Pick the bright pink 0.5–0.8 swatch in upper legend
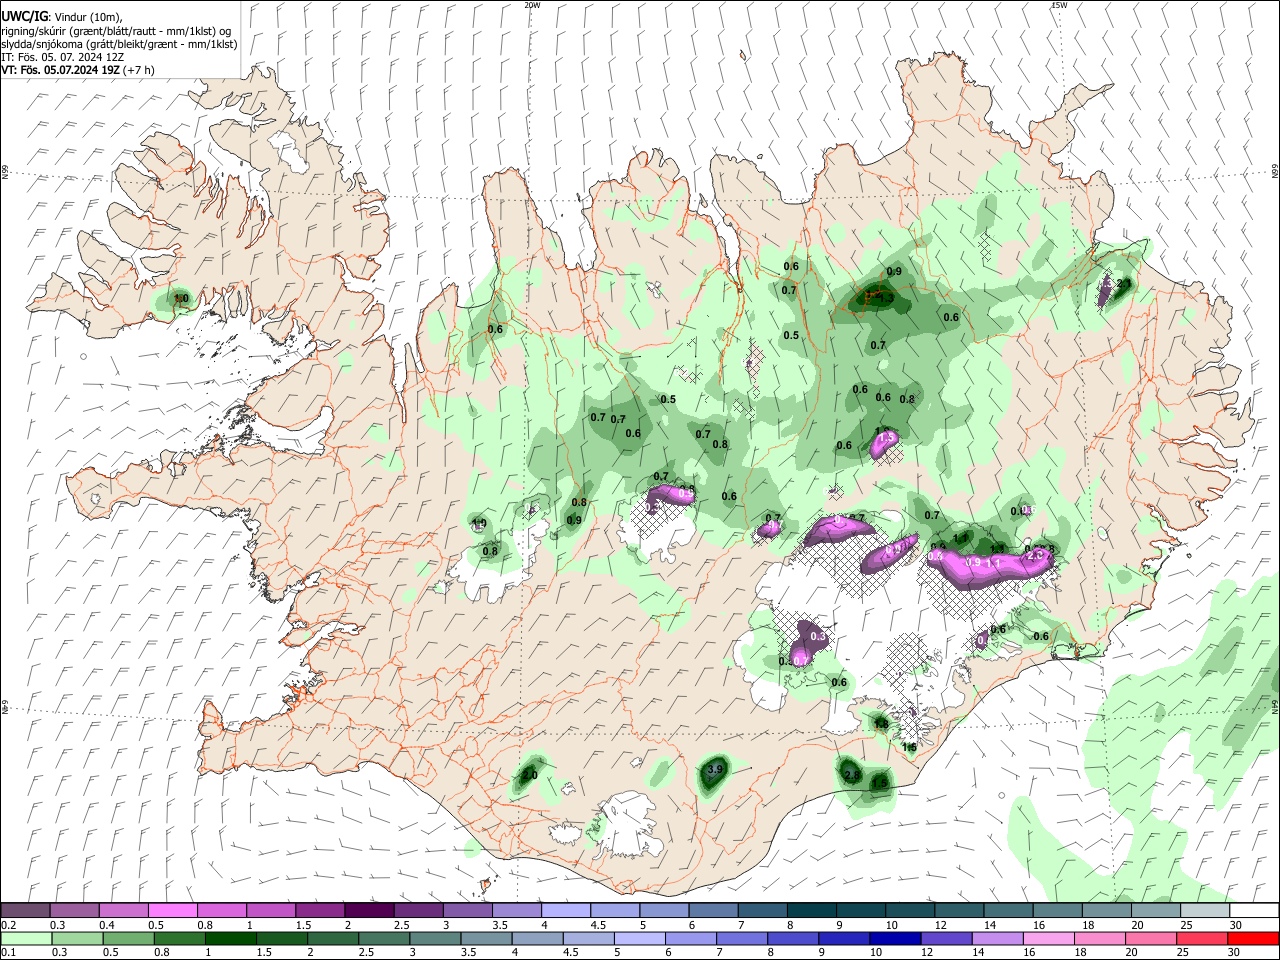Screen dimensions: 1280x960 coord(172,910)
